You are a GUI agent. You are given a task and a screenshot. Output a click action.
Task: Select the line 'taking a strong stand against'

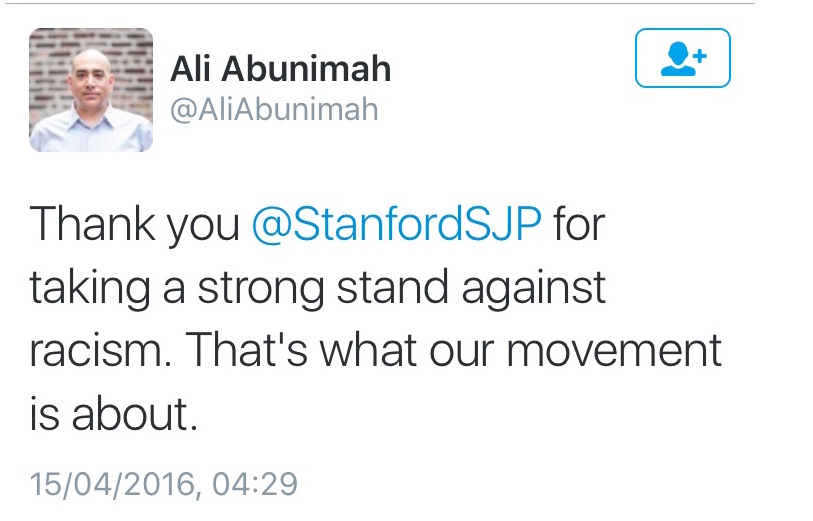317,288
